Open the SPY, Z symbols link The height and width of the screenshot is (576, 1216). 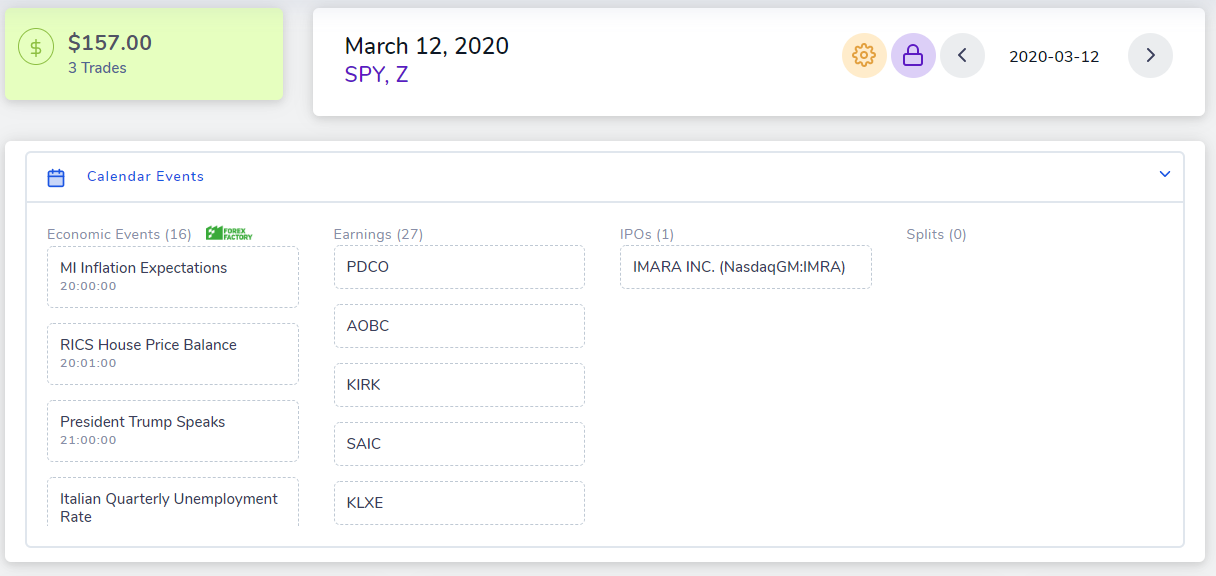(376, 74)
